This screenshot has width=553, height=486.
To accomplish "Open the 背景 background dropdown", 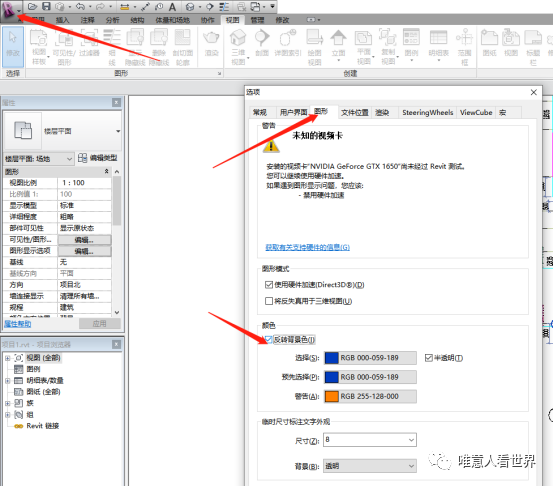I will pos(370,466).
